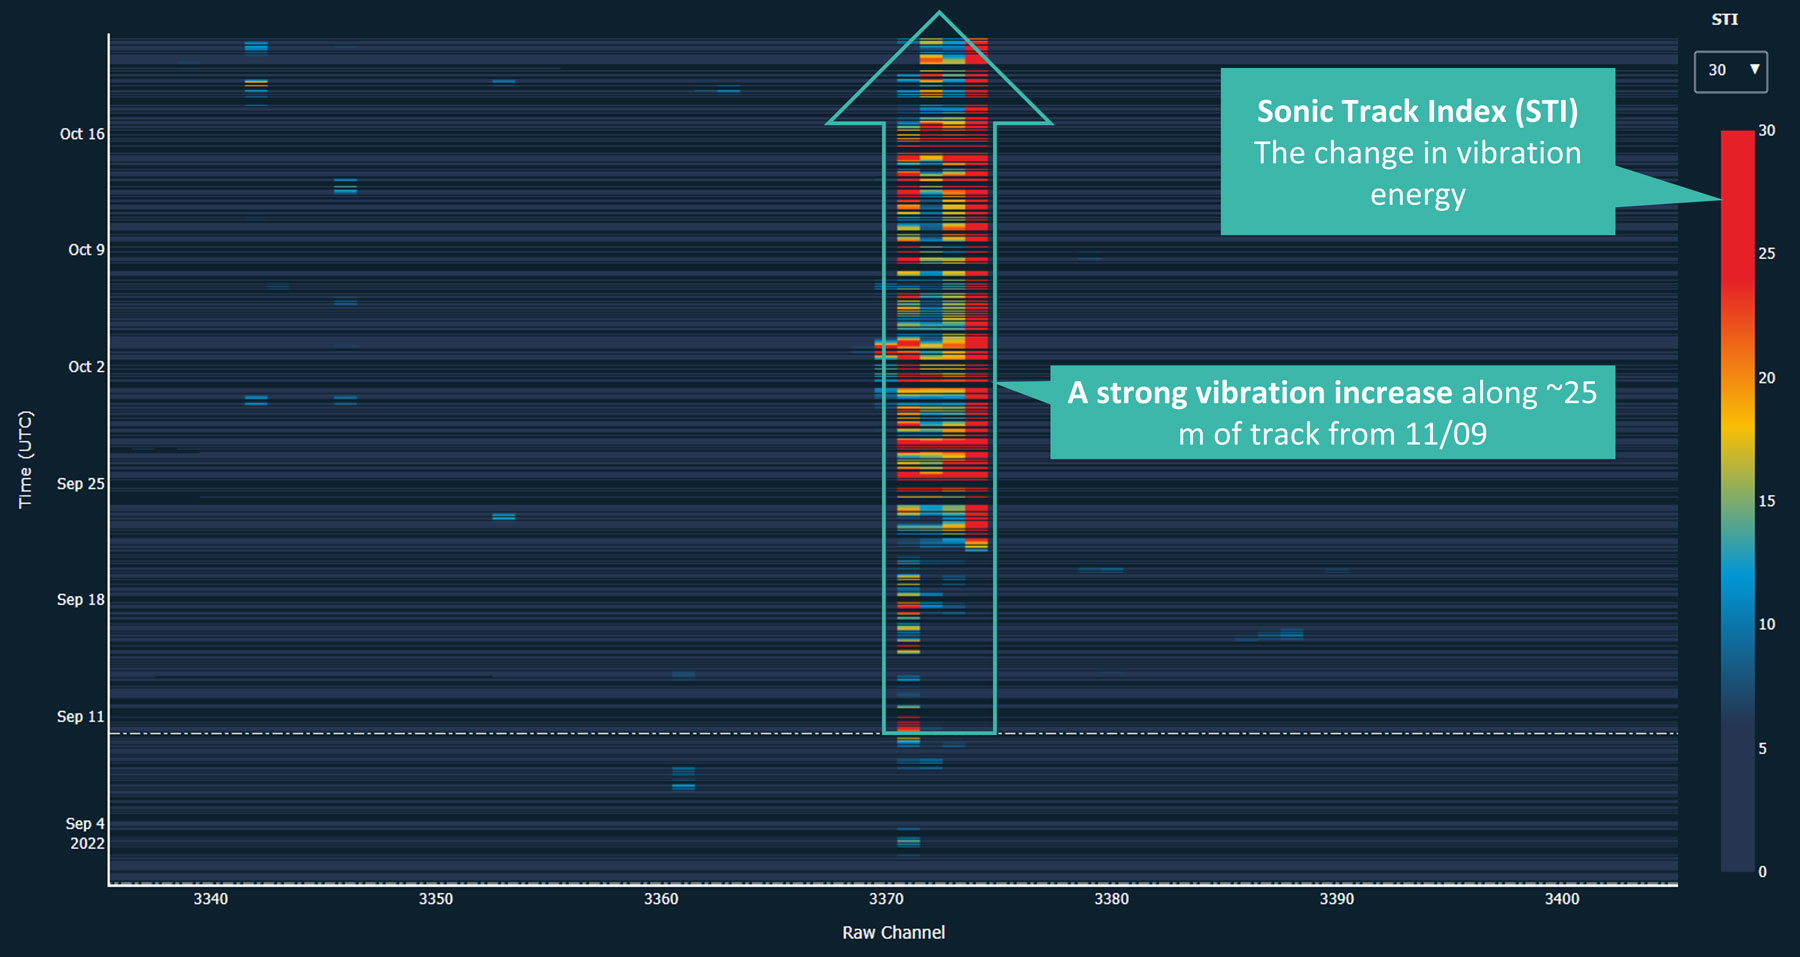Click the dropdown arrow beside STI value 30

pos(1754,70)
